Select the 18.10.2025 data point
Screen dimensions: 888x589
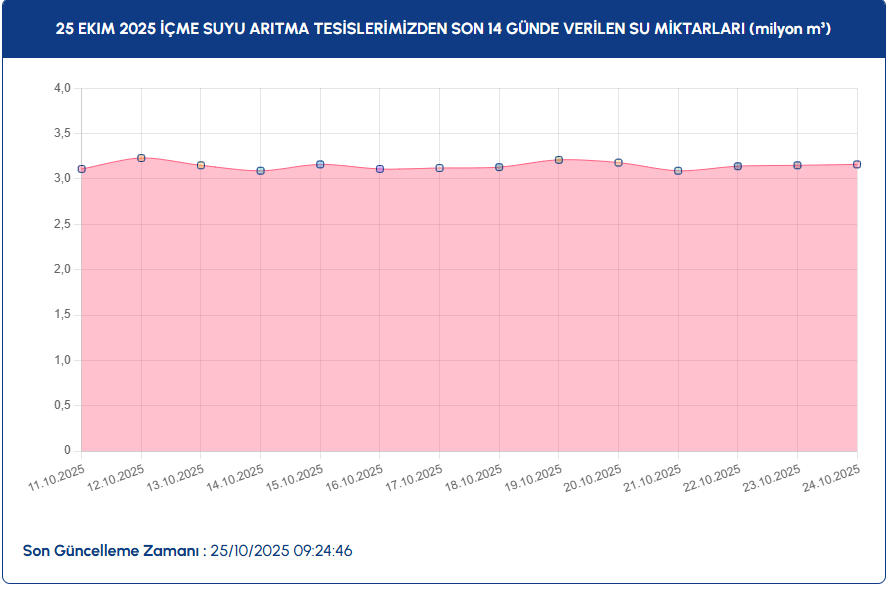(499, 167)
